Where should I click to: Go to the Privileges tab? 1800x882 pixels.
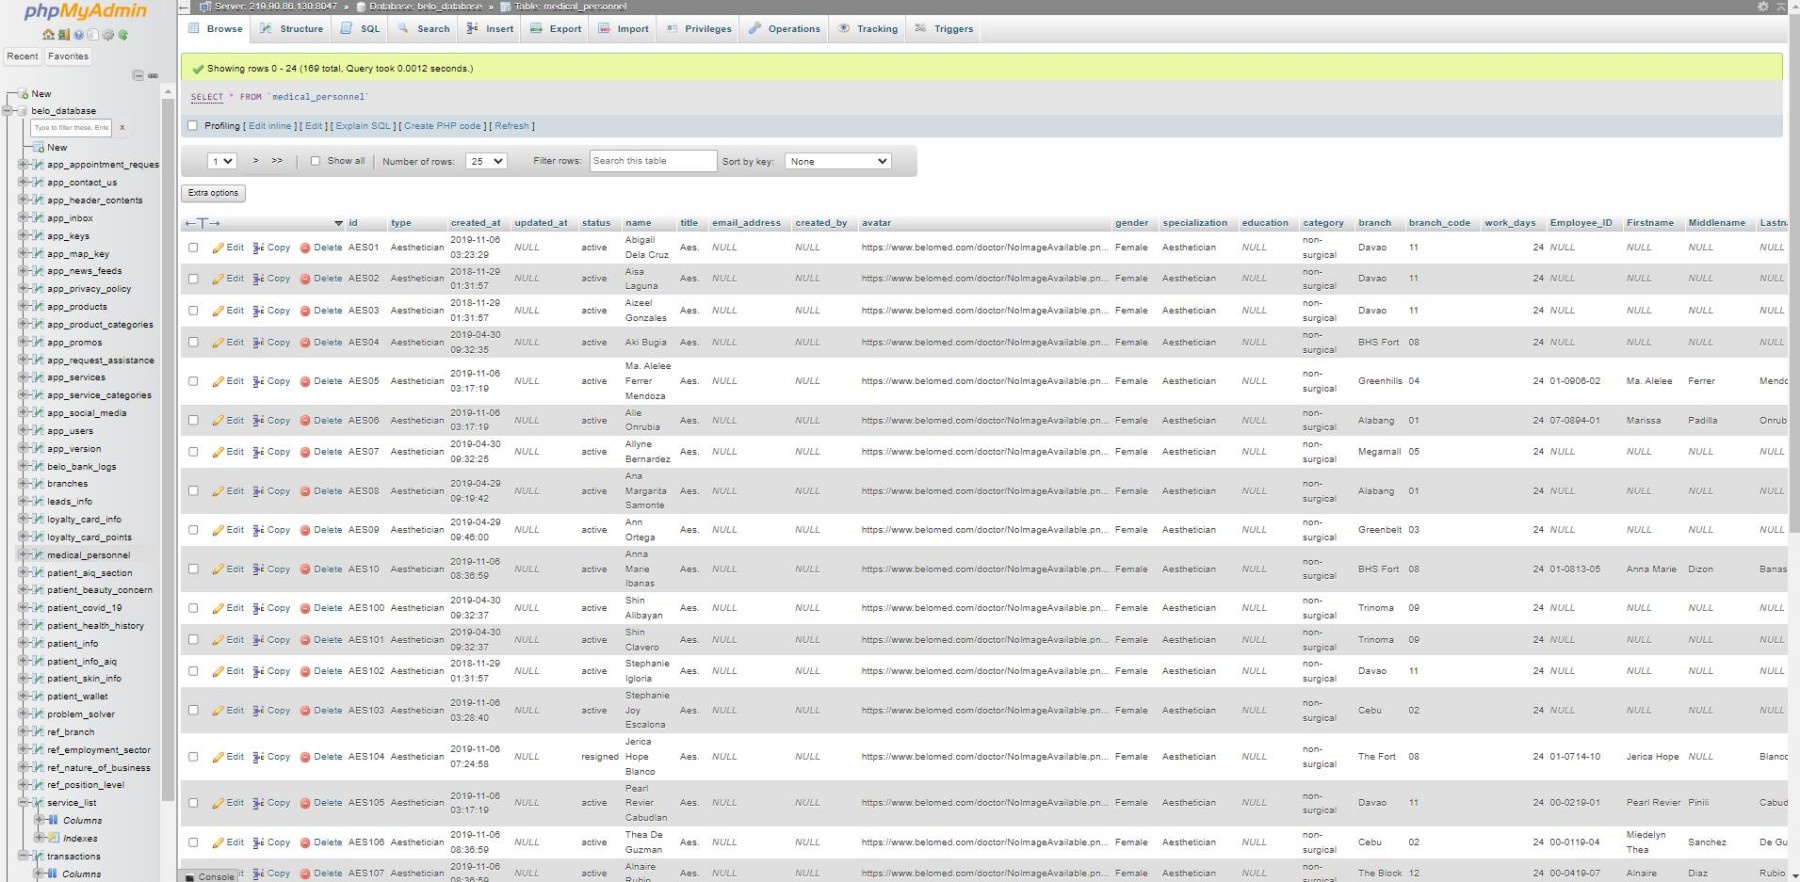[699, 29]
